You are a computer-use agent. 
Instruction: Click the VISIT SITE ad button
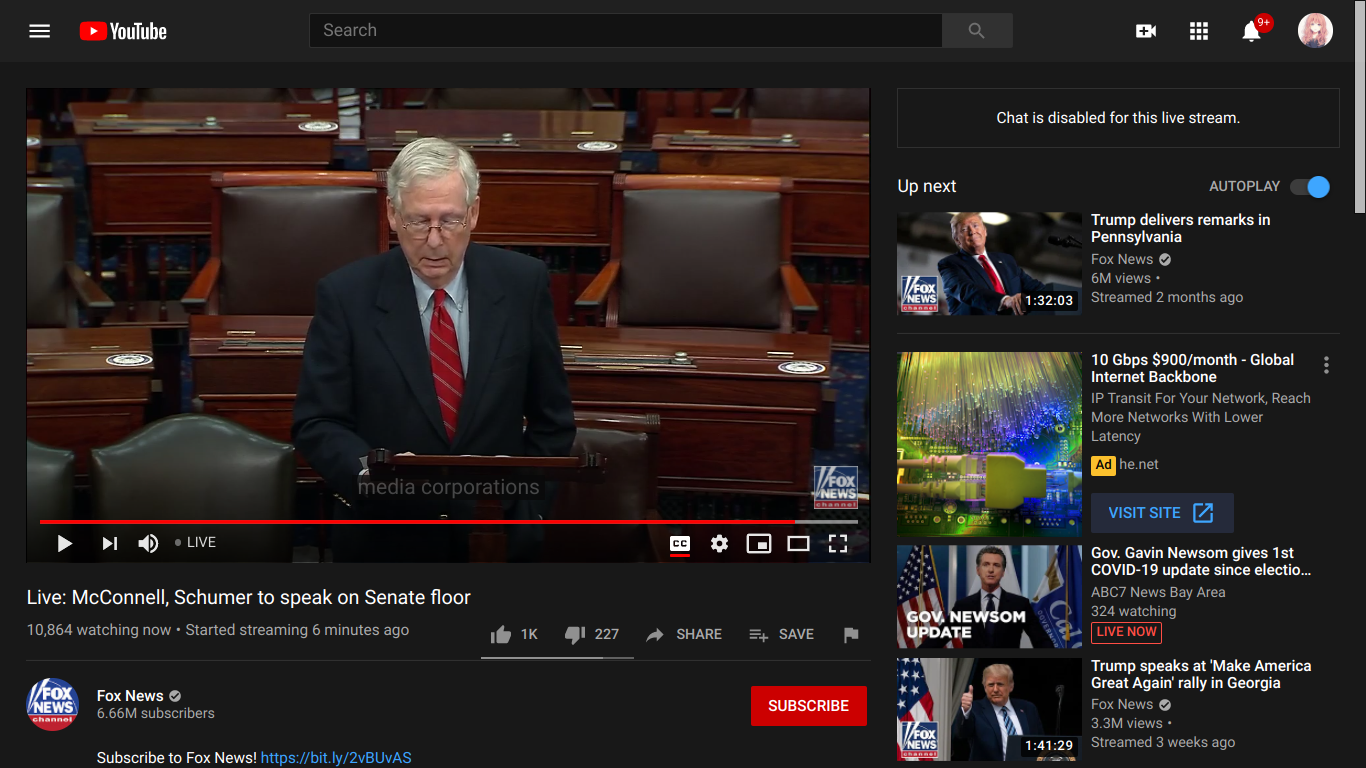[1162, 513]
